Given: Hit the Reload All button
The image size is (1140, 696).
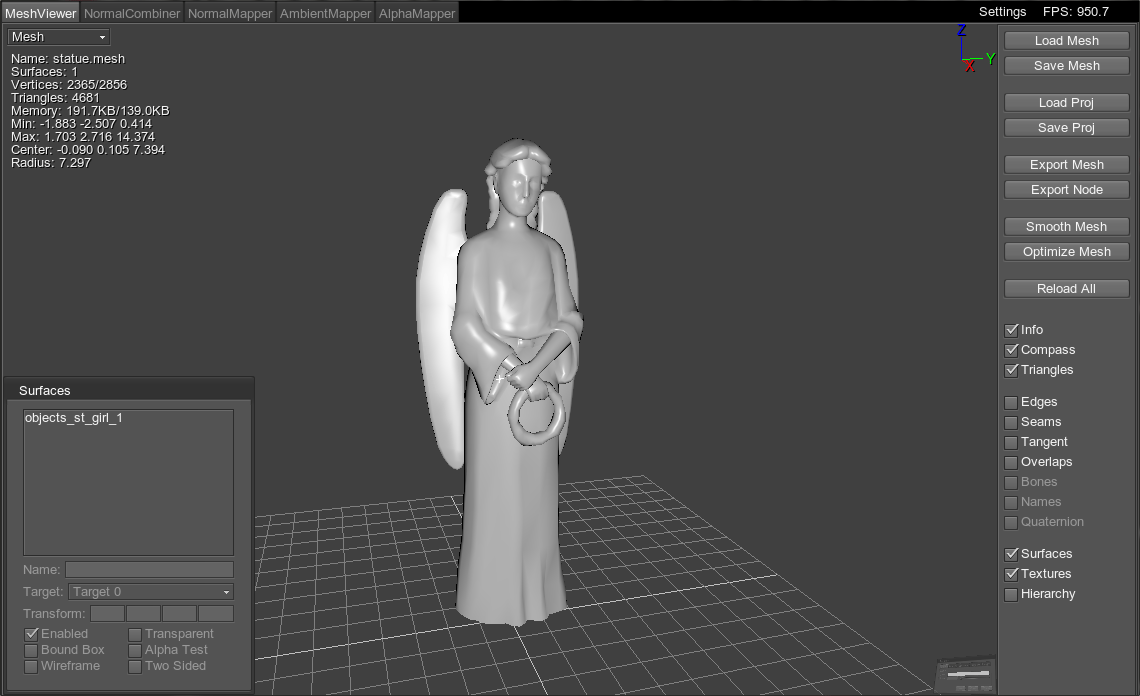Looking at the screenshot, I should point(1066,289).
